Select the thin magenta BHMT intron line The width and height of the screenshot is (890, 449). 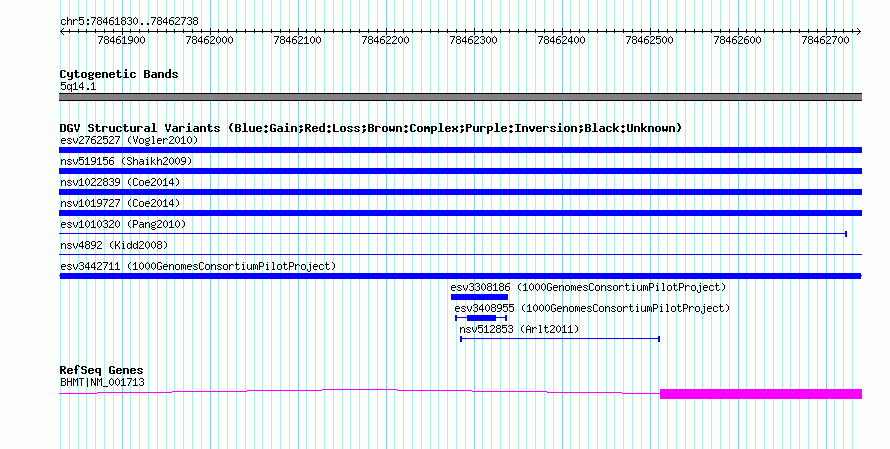[x=359, y=391]
